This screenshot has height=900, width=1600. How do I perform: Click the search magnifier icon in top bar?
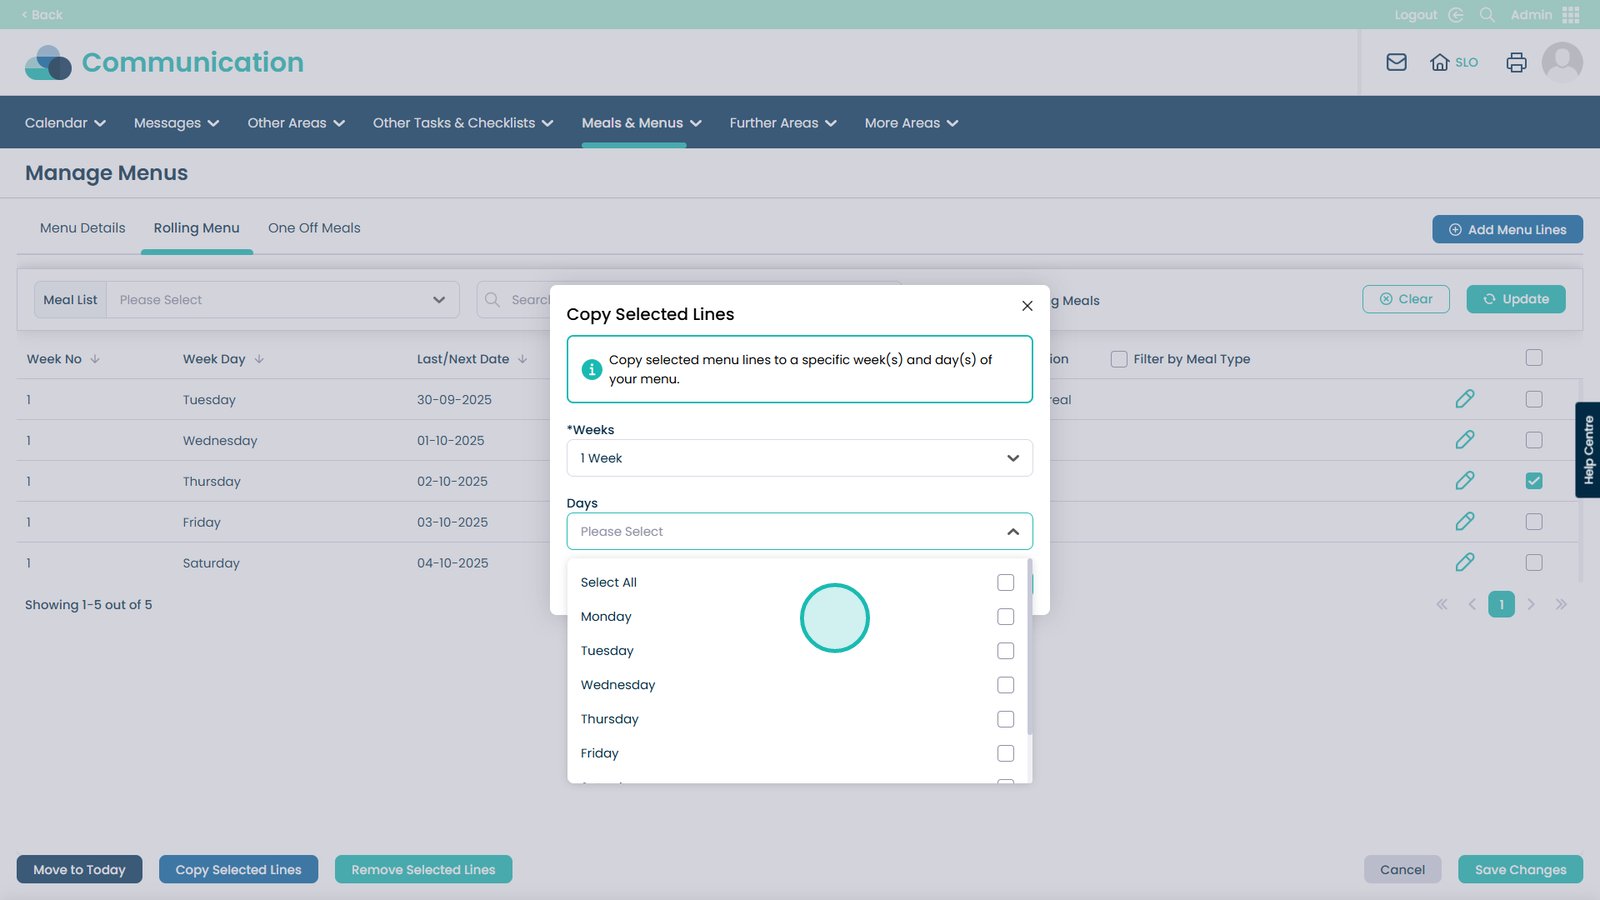click(1487, 15)
